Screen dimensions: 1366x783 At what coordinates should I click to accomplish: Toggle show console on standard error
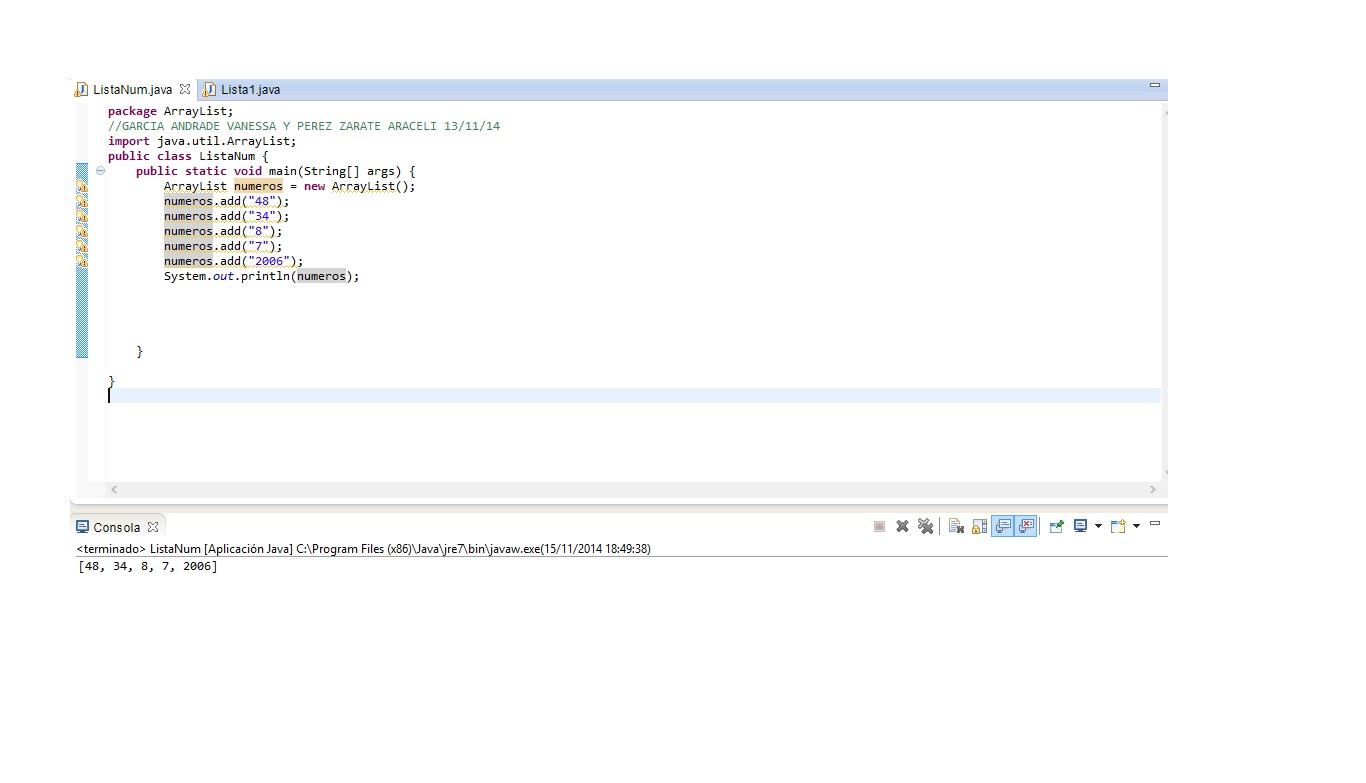1025,526
